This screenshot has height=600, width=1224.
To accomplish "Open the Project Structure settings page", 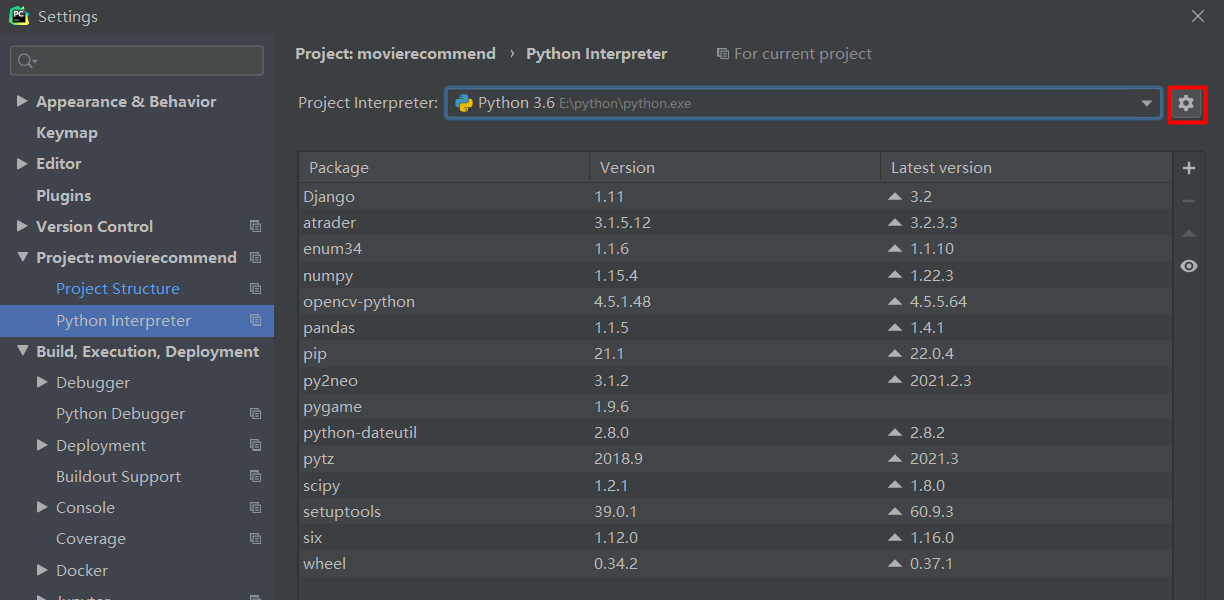I will click(x=118, y=289).
